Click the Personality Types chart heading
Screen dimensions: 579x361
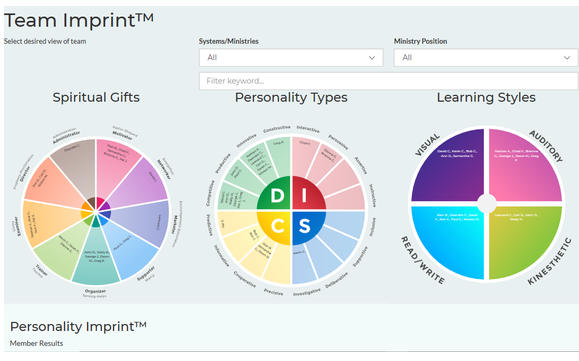pyautogui.click(x=291, y=97)
